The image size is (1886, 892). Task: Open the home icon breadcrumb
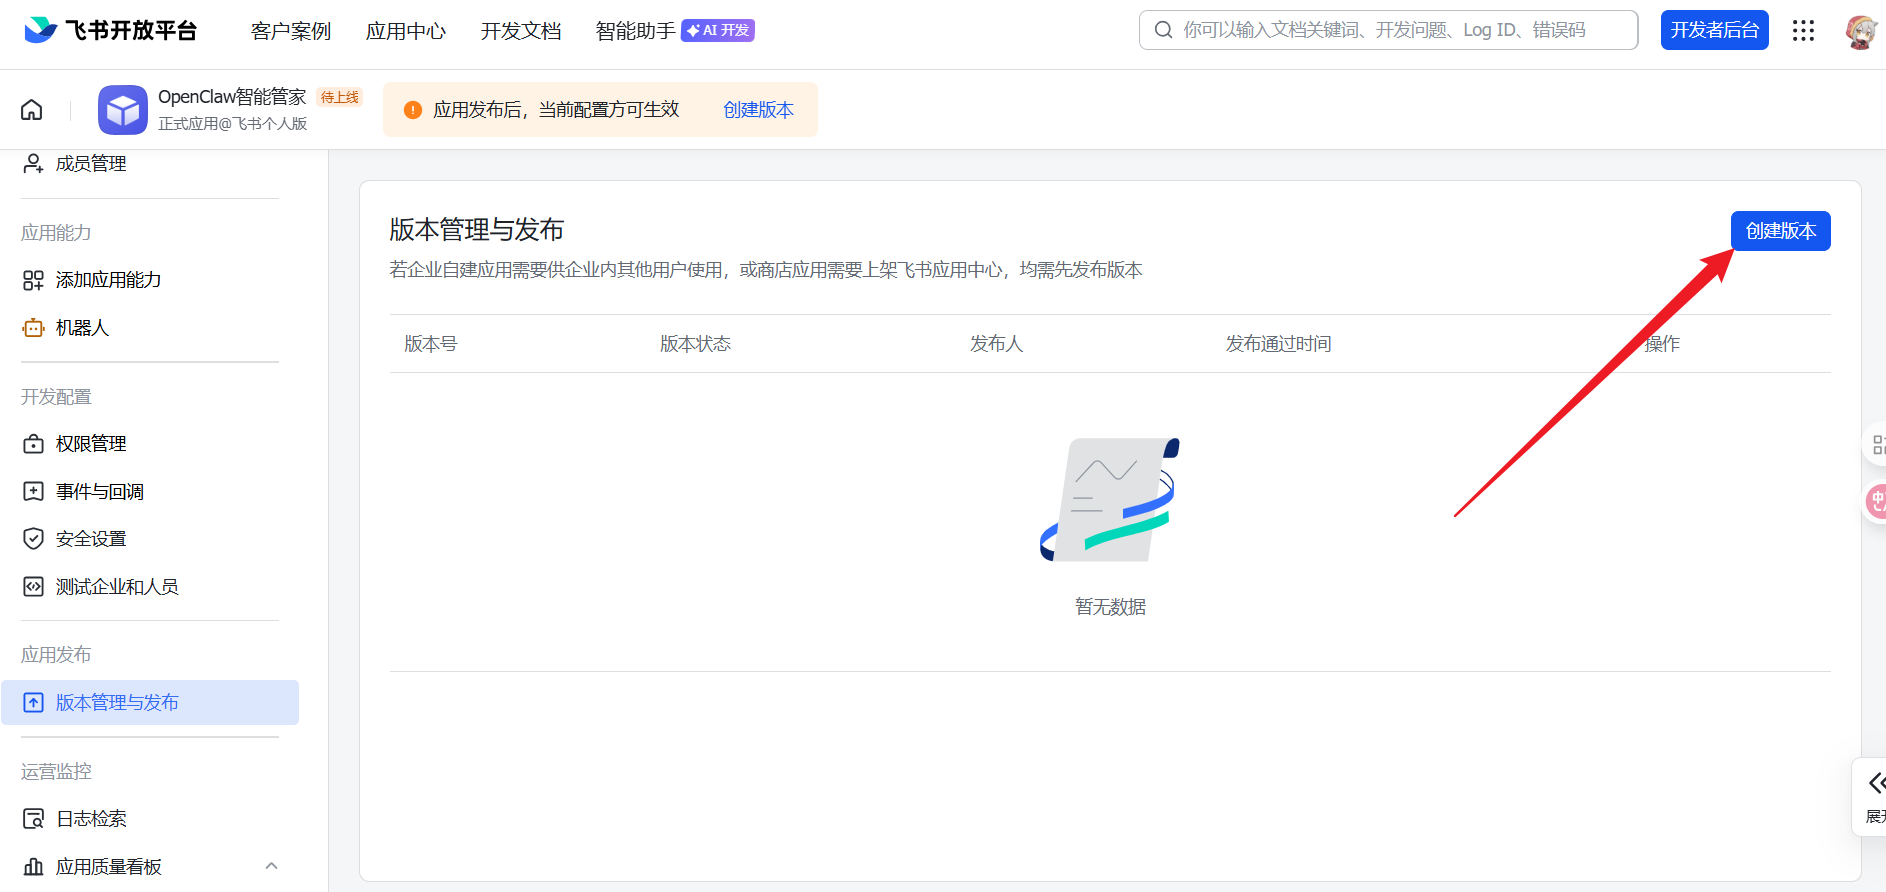(x=32, y=109)
